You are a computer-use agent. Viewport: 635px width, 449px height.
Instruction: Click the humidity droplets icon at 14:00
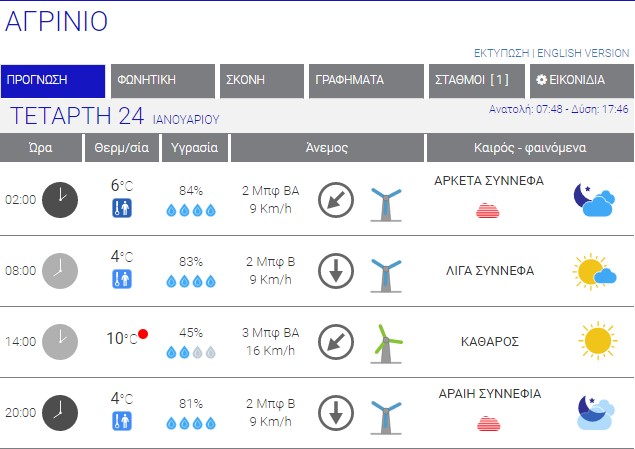tap(190, 352)
